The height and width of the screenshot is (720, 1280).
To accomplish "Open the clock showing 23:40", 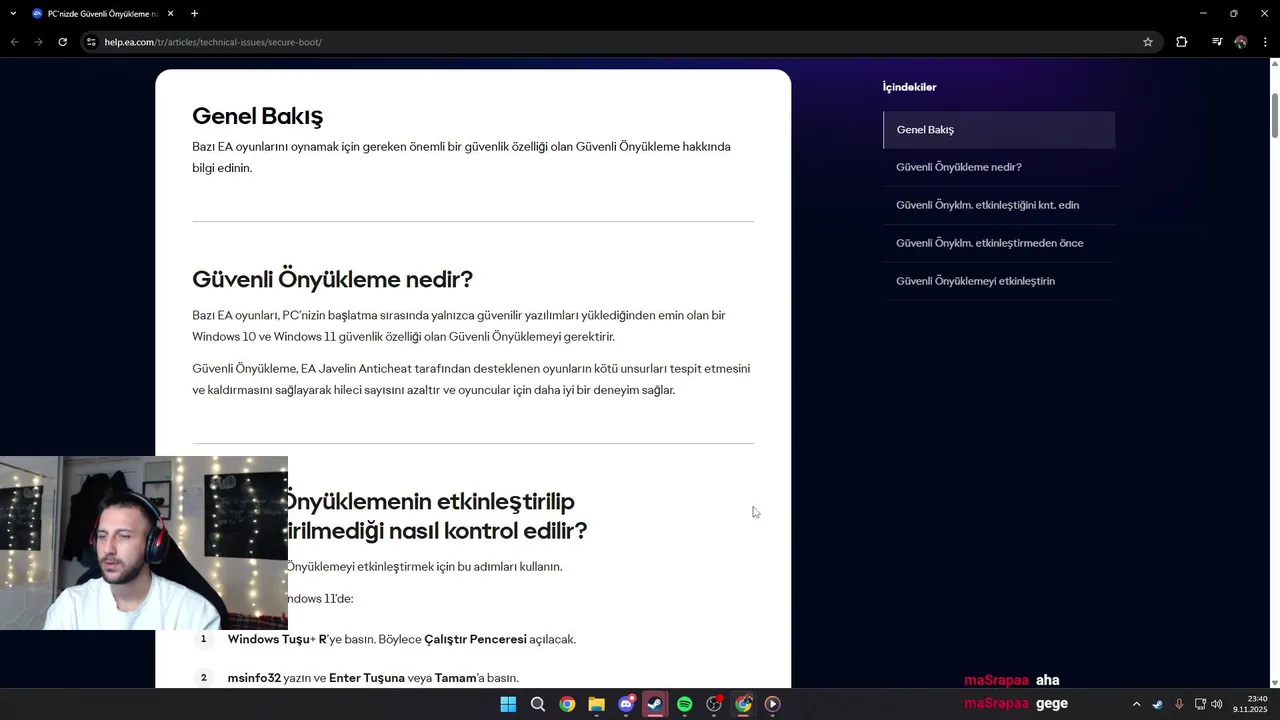I will (x=1250, y=704).
